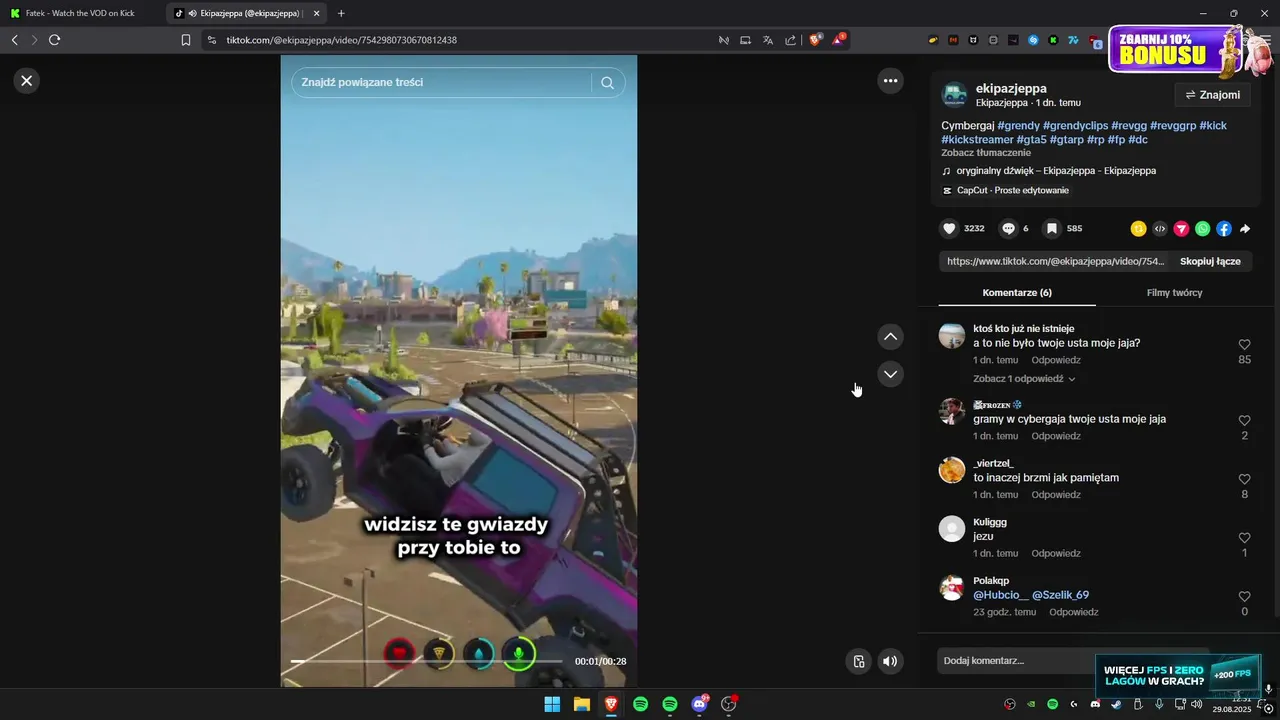Click the search magnifier icon in video
The image size is (1280, 720).
[607, 83]
